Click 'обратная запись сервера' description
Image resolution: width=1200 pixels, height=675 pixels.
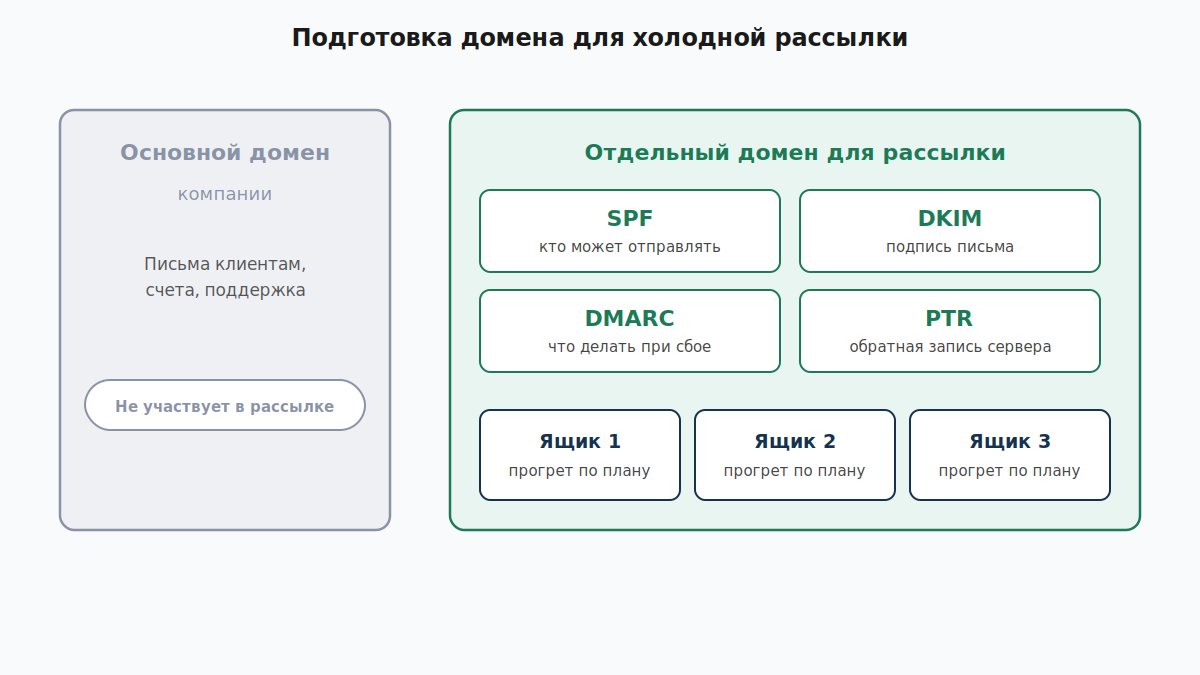pos(950,347)
